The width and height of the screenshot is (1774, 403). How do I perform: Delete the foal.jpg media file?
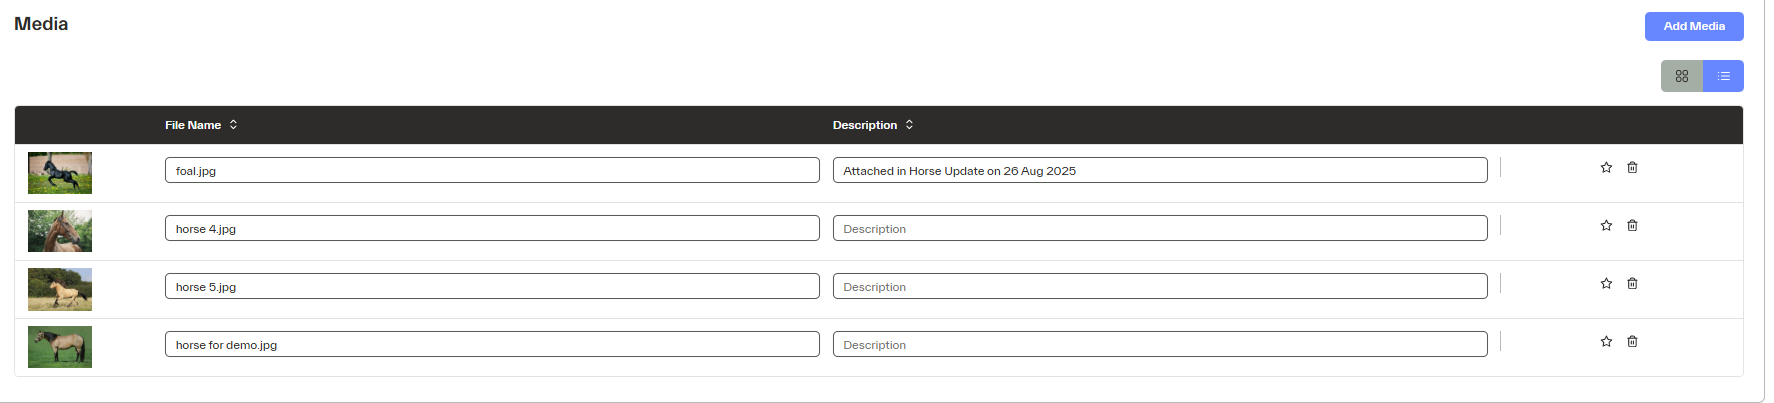coord(1632,168)
